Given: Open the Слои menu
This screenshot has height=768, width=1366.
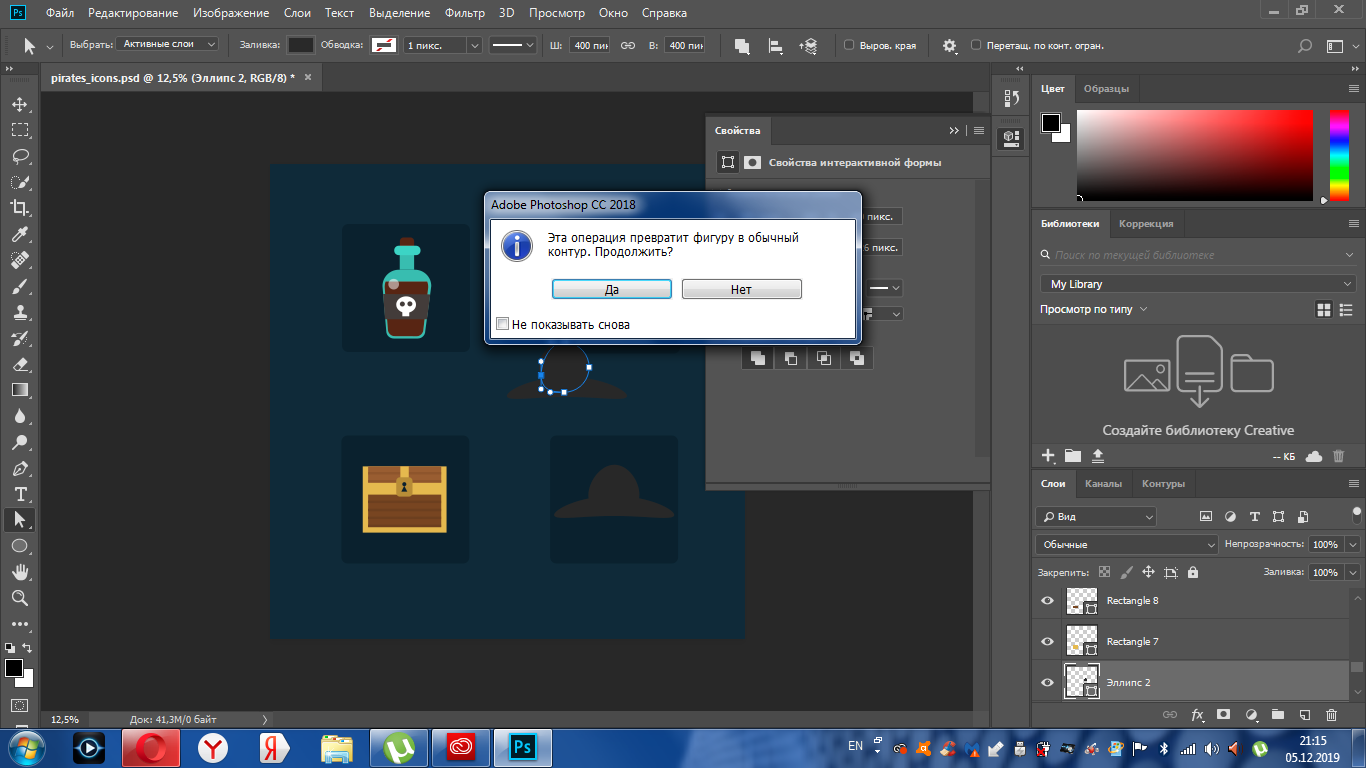Looking at the screenshot, I should (x=297, y=13).
